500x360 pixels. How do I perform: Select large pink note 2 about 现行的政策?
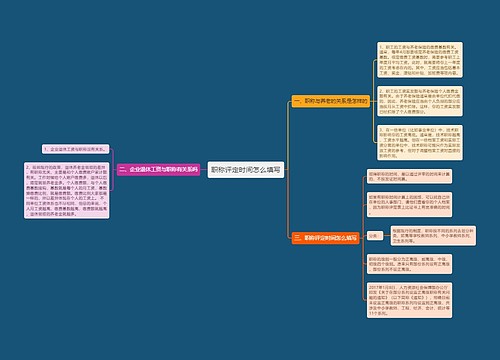click(x=66, y=190)
